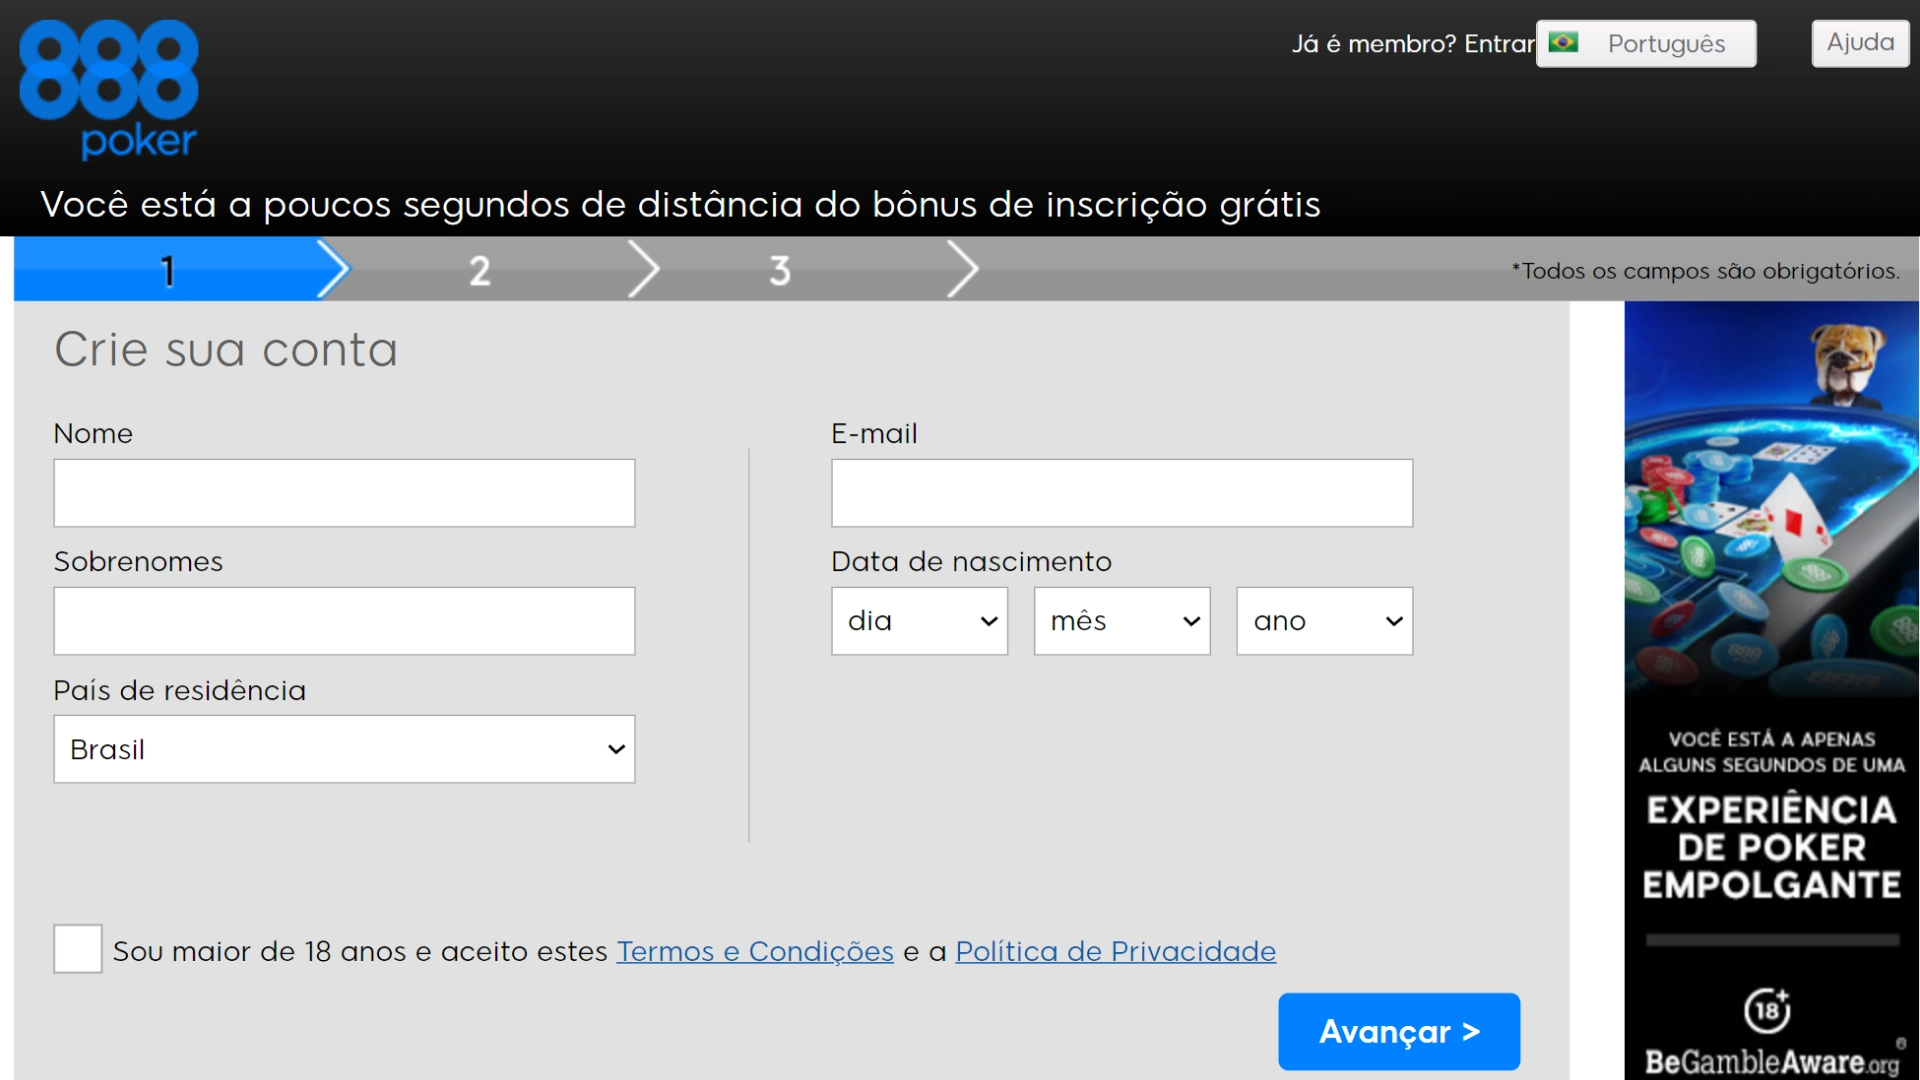Click the Brazilian flag language icon

[1565, 43]
